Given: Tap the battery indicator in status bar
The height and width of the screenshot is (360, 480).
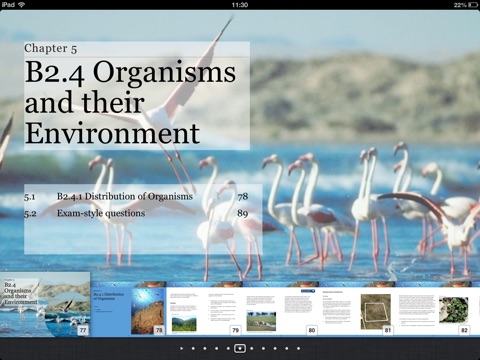Looking at the screenshot, I should pos(473,5).
